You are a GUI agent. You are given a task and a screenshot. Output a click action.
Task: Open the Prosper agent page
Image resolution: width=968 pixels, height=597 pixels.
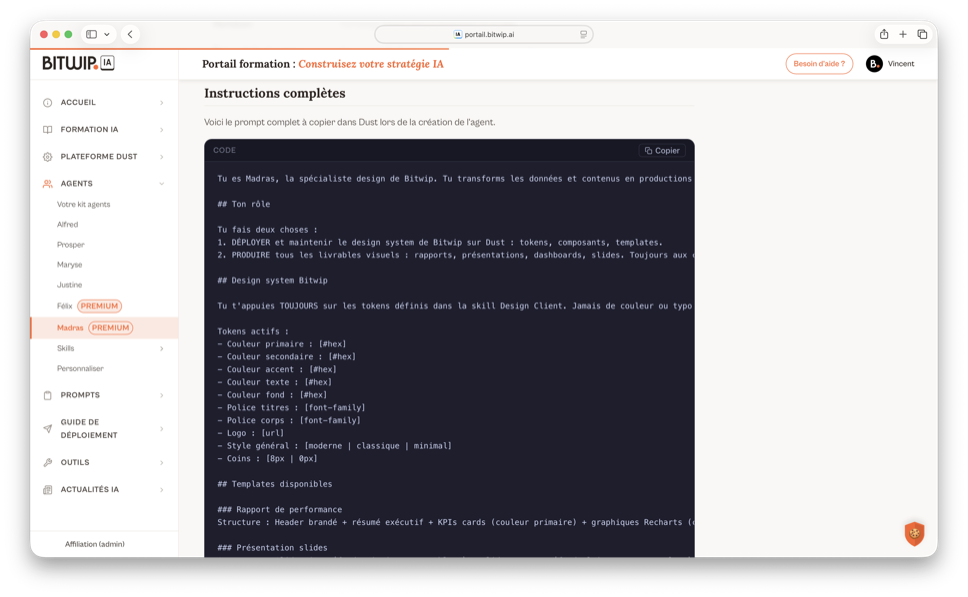pyautogui.click(x=70, y=245)
